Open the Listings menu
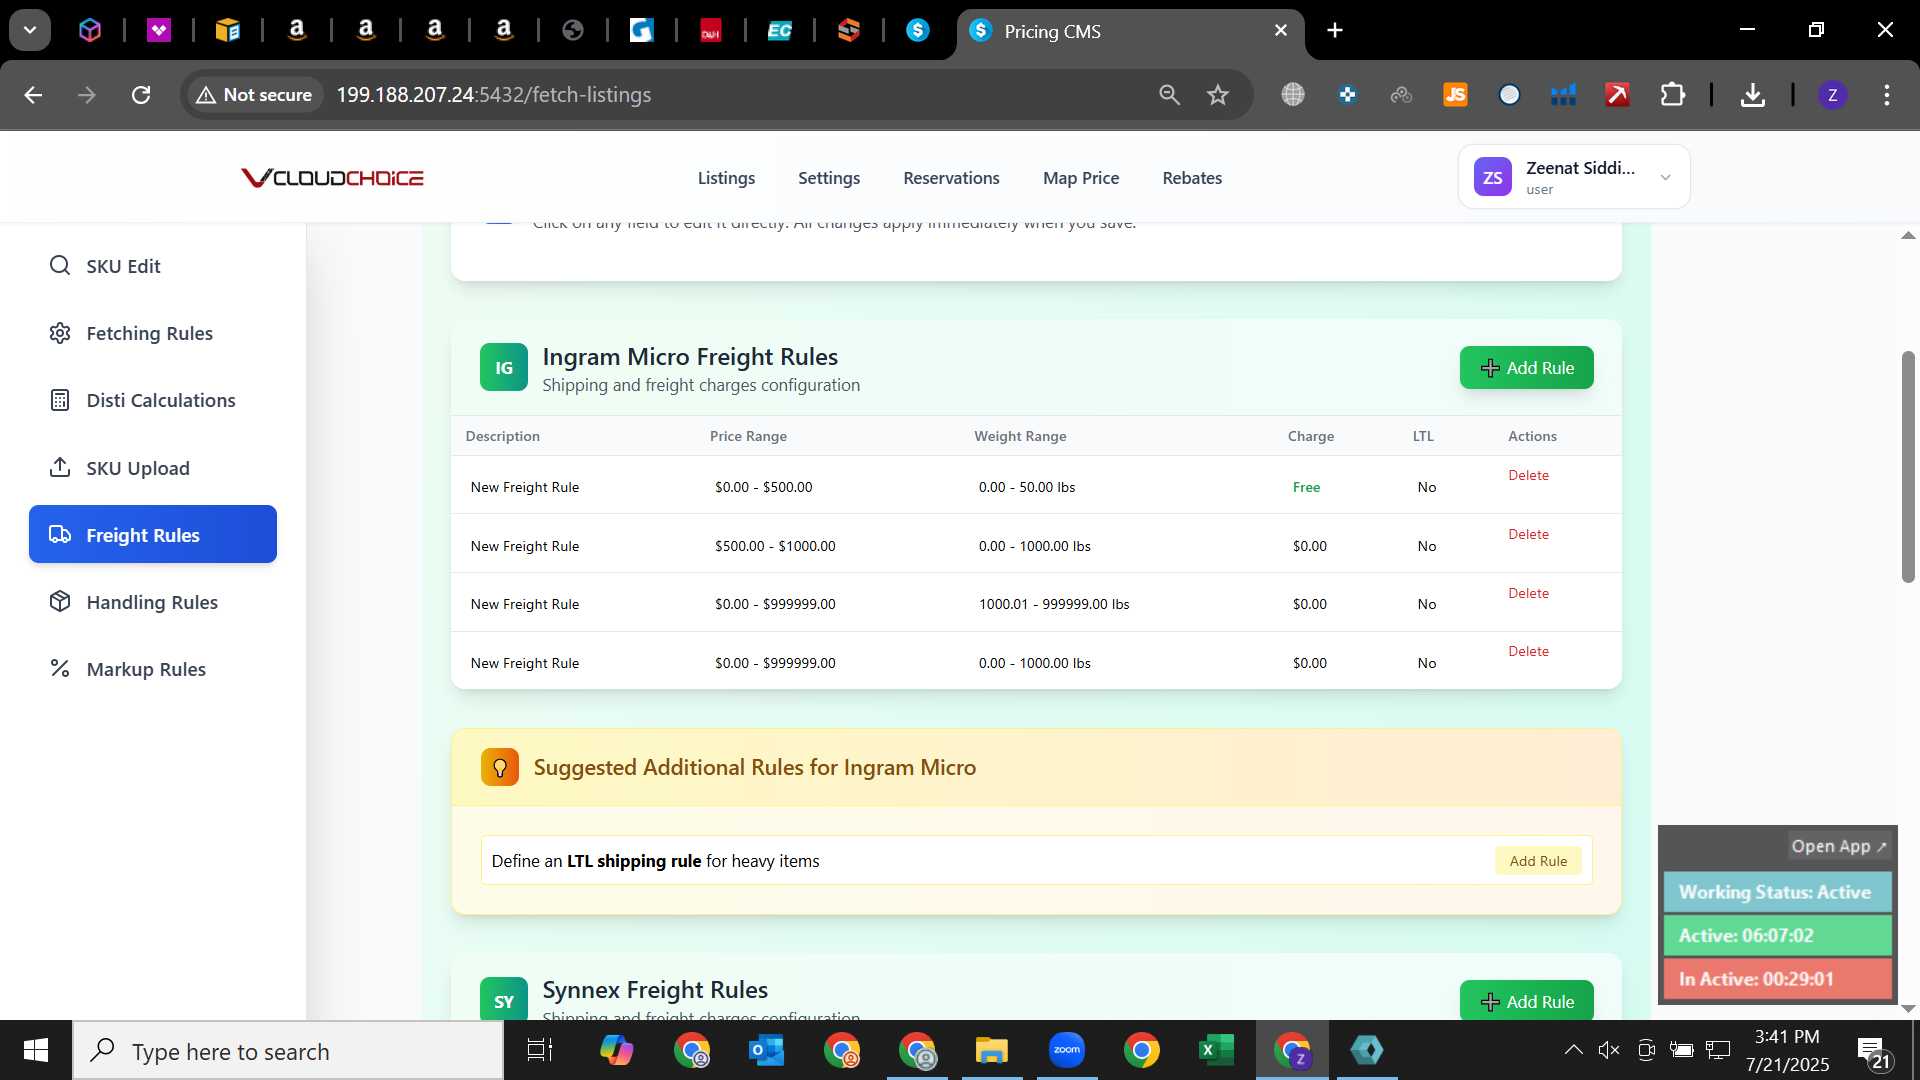1920x1080 pixels. tap(726, 178)
